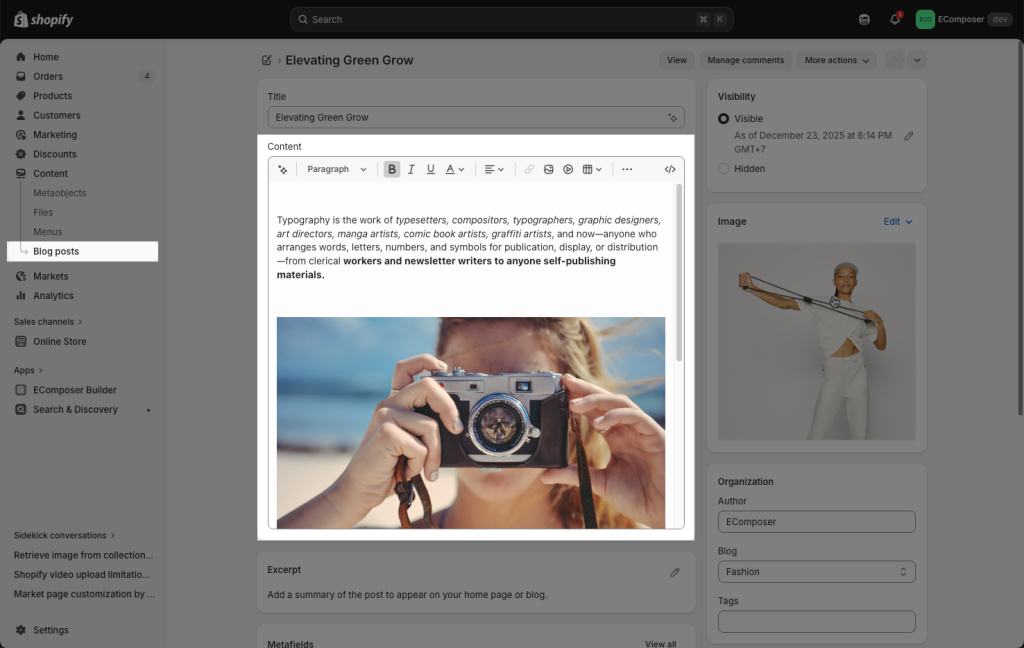Open the Paragraph style dropdown
This screenshot has width=1024, height=648.
(337, 170)
